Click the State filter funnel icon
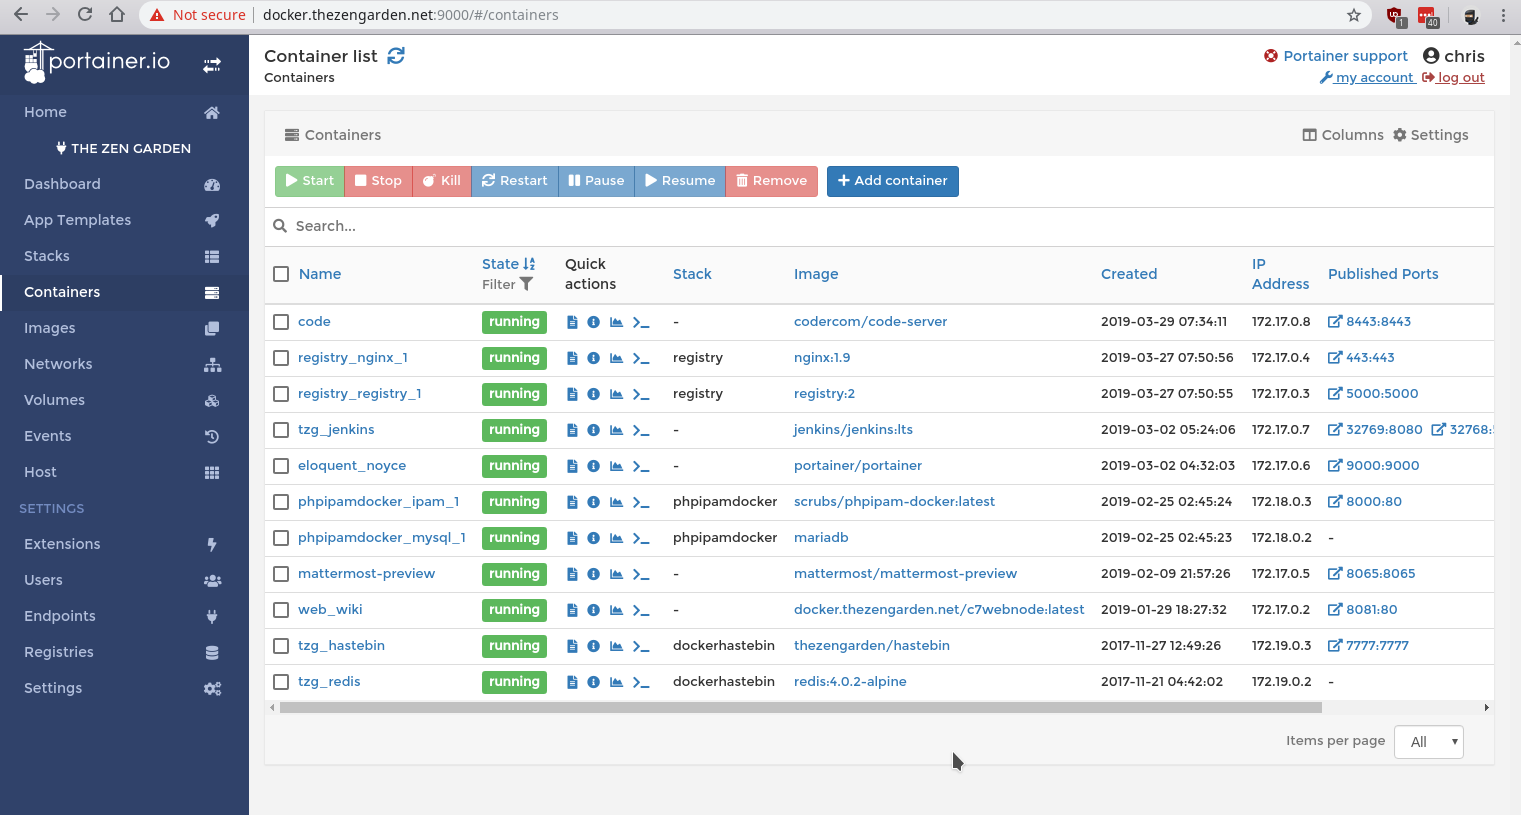The width and height of the screenshot is (1521, 815). point(526,285)
